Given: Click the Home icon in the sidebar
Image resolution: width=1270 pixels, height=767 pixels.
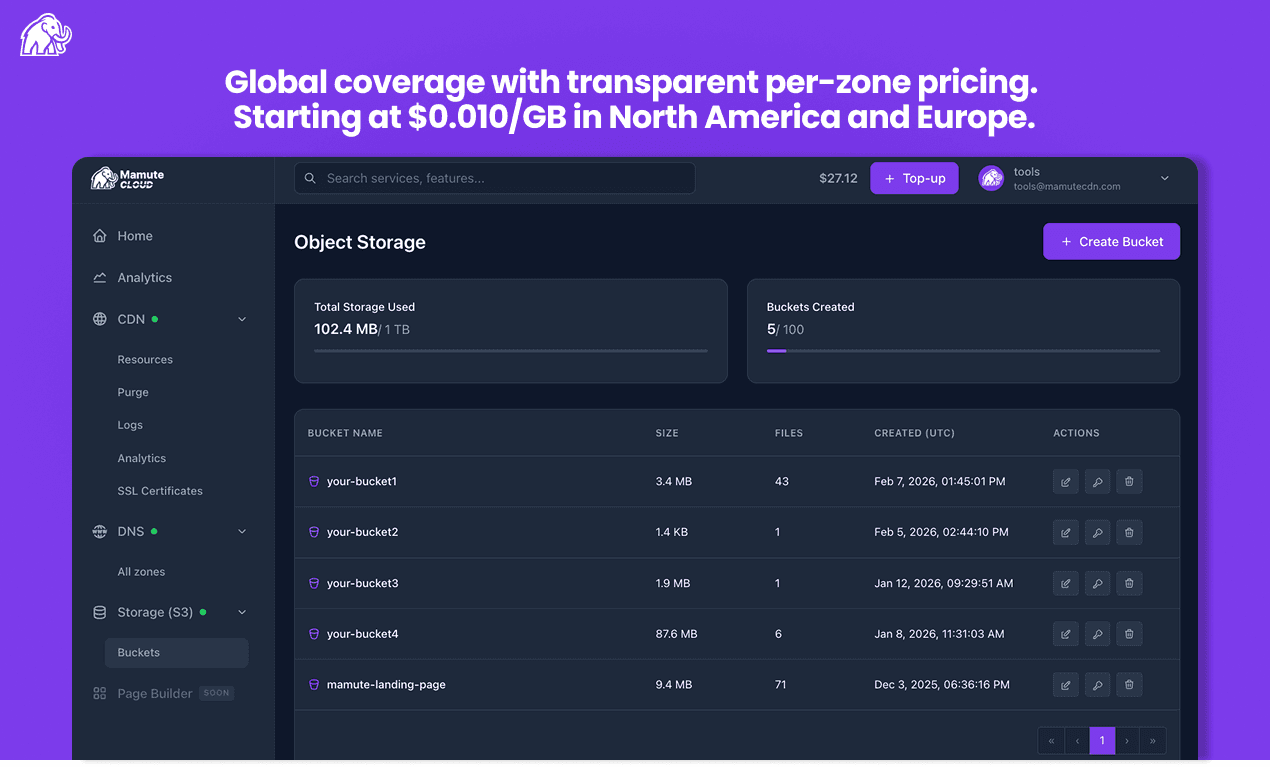Looking at the screenshot, I should [x=99, y=235].
